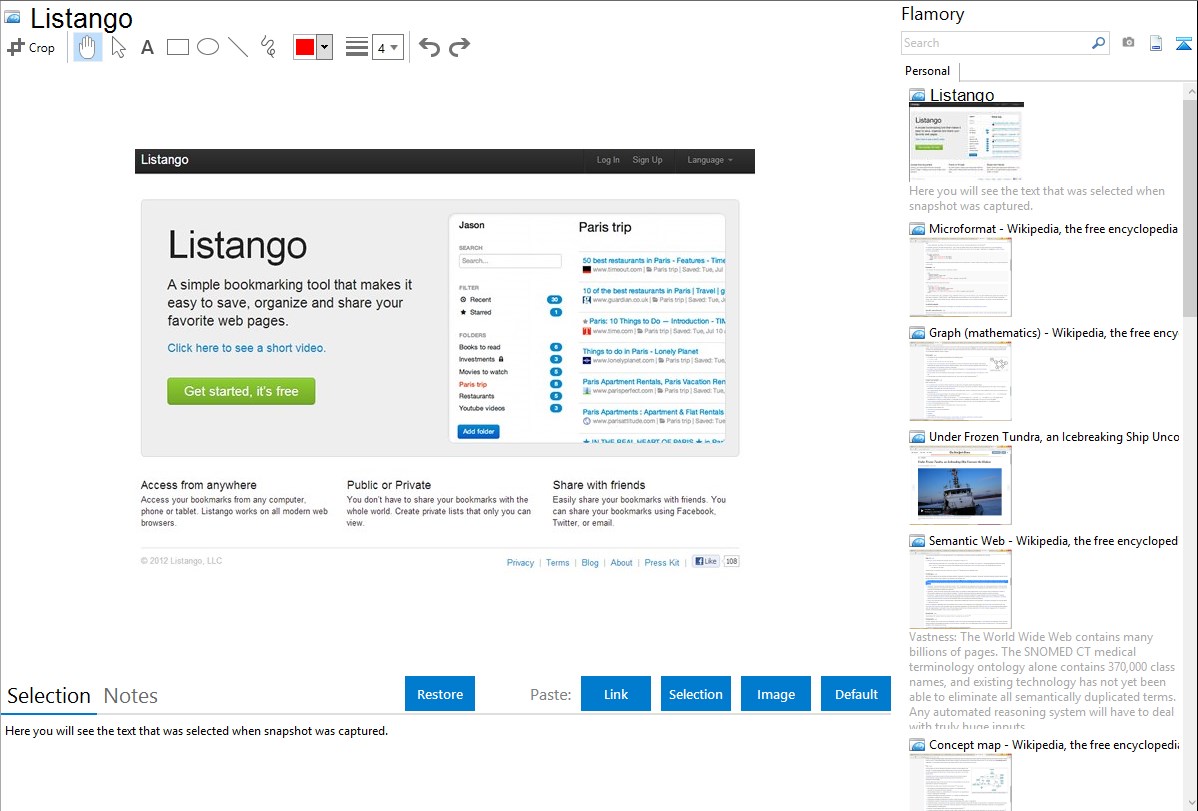This screenshot has width=1198, height=811.
Task: Click the camera capture snapshot icon
Action: click(1128, 43)
